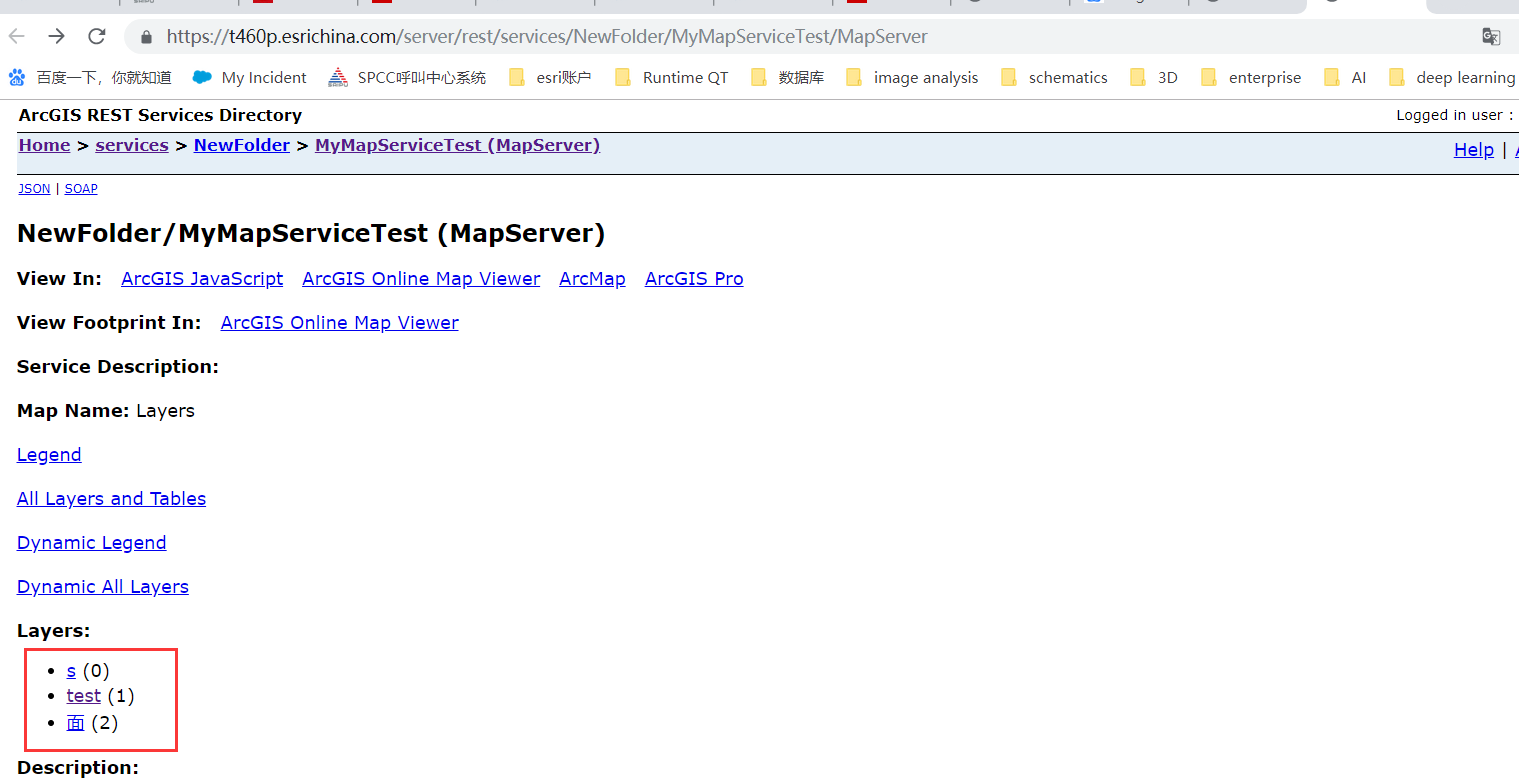Open the NewFolder breadcrumb link
The image size is (1519, 779).
242,145
